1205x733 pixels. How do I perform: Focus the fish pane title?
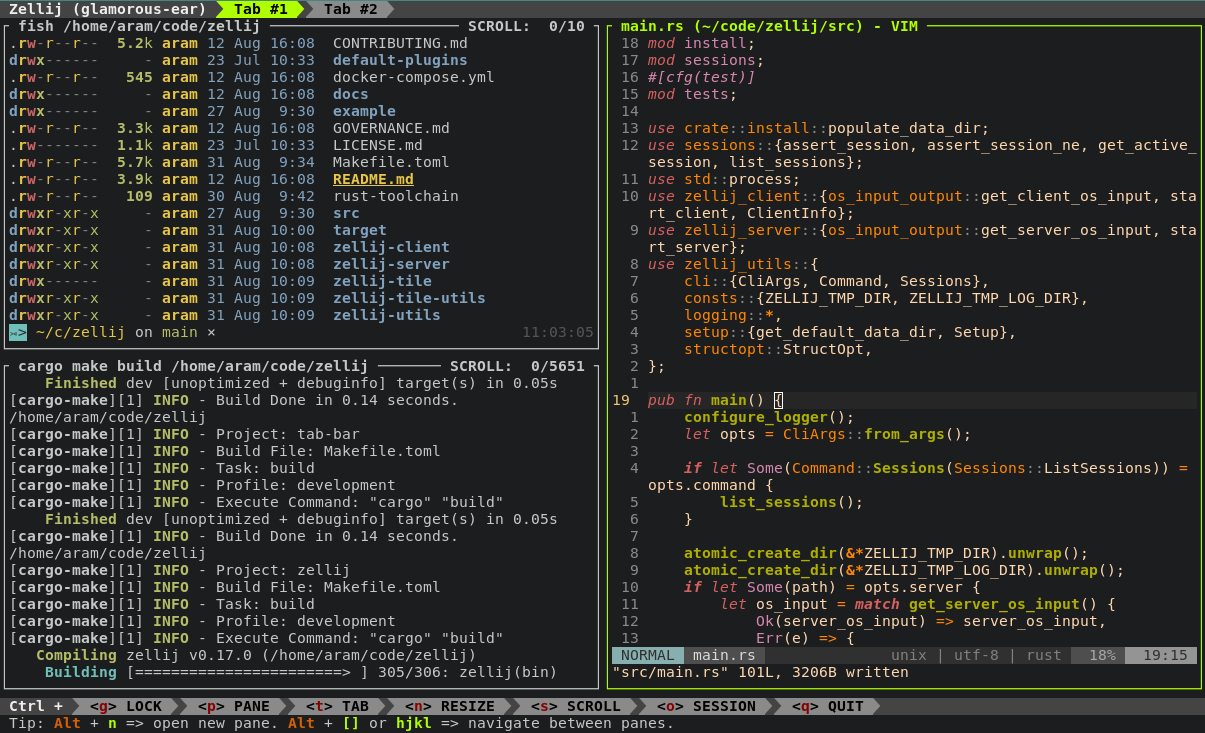click(x=139, y=26)
